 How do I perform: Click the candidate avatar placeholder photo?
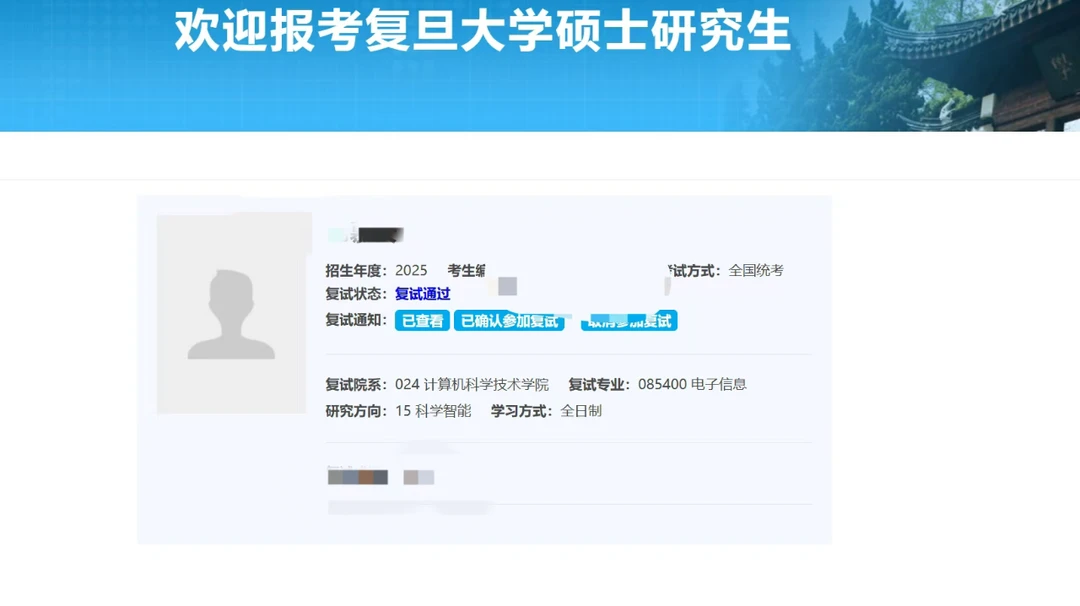(231, 313)
